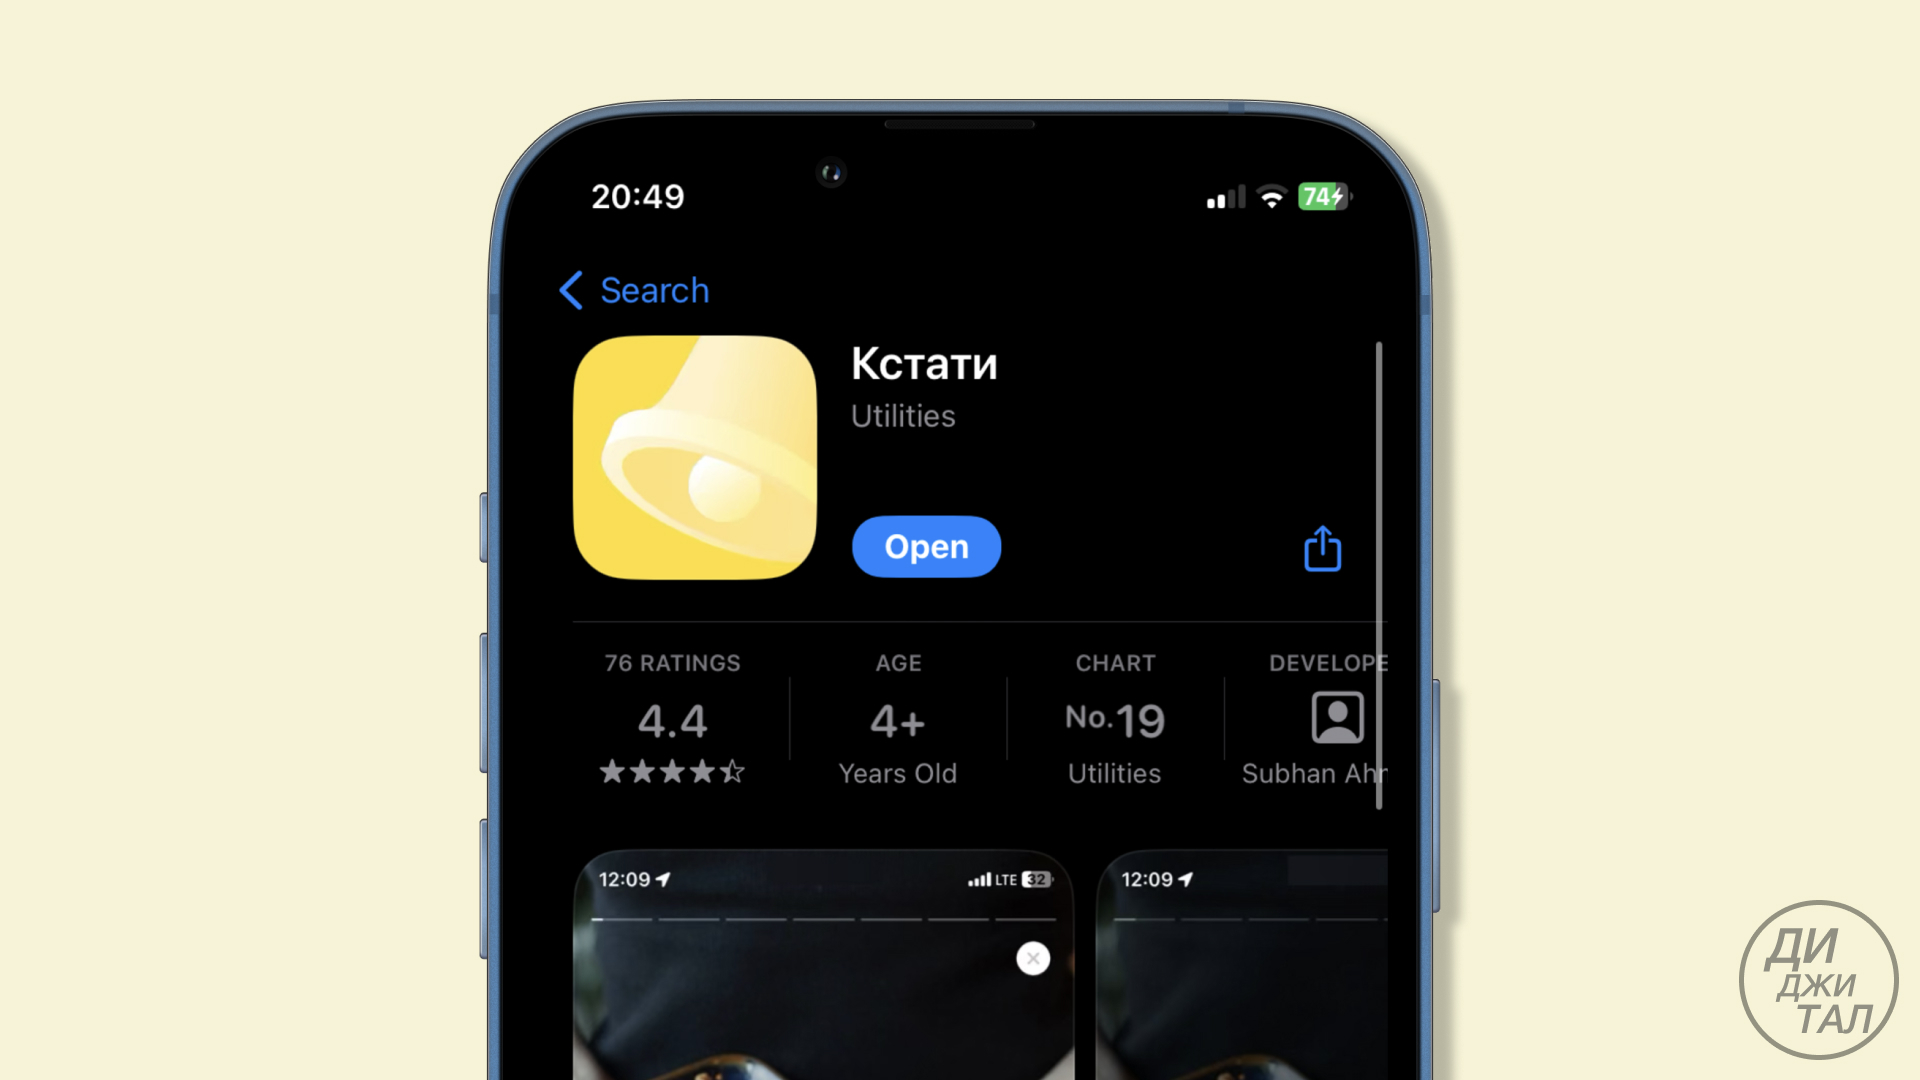Tap the close button on first screenshot
This screenshot has height=1080, width=1920.
1033,959
